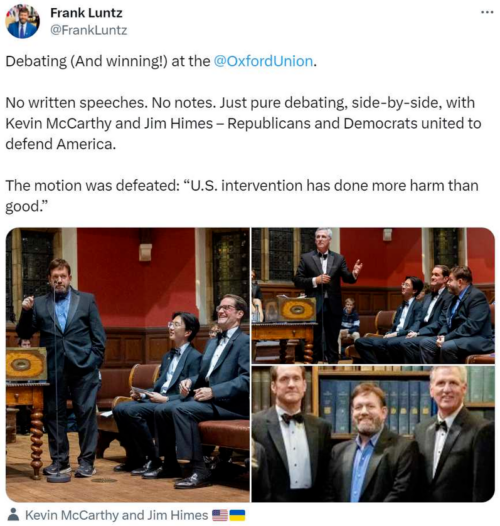The width and height of the screenshot is (500, 526).
Task: Click the man speaking at microphone in left photo
Action: pyautogui.click(x=62, y=367)
